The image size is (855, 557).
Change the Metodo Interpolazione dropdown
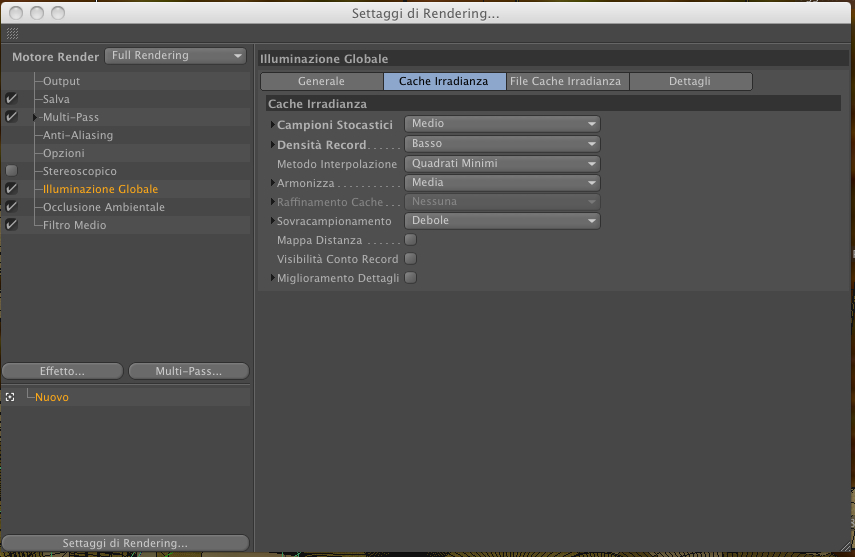click(502, 164)
